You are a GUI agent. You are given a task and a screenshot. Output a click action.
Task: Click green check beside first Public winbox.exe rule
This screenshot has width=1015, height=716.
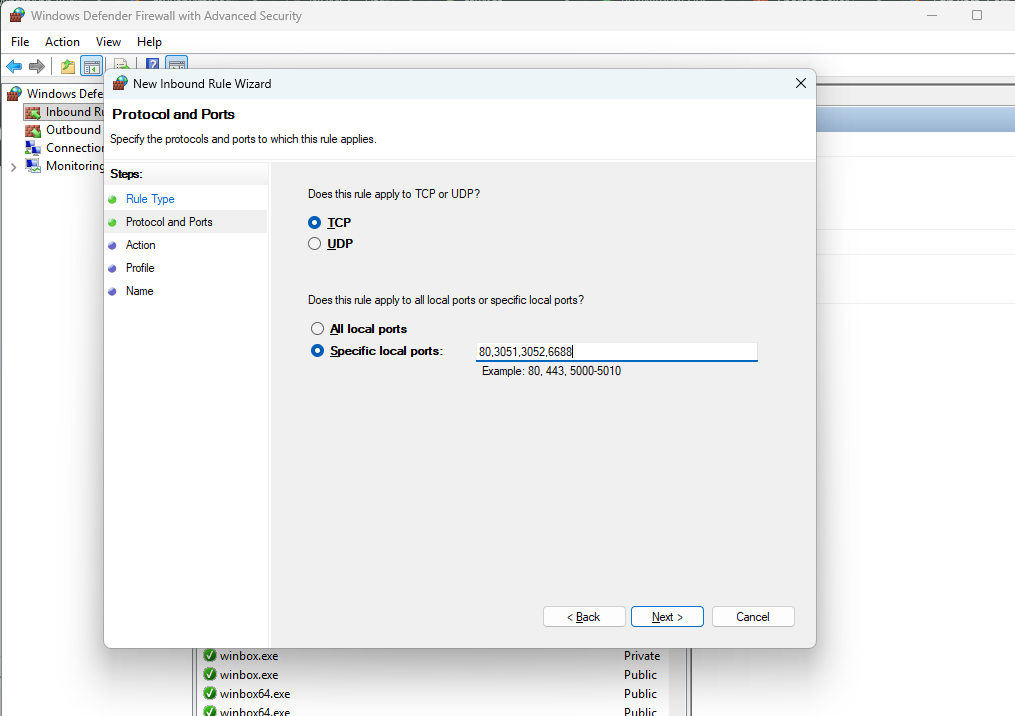click(x=210, y=674)
